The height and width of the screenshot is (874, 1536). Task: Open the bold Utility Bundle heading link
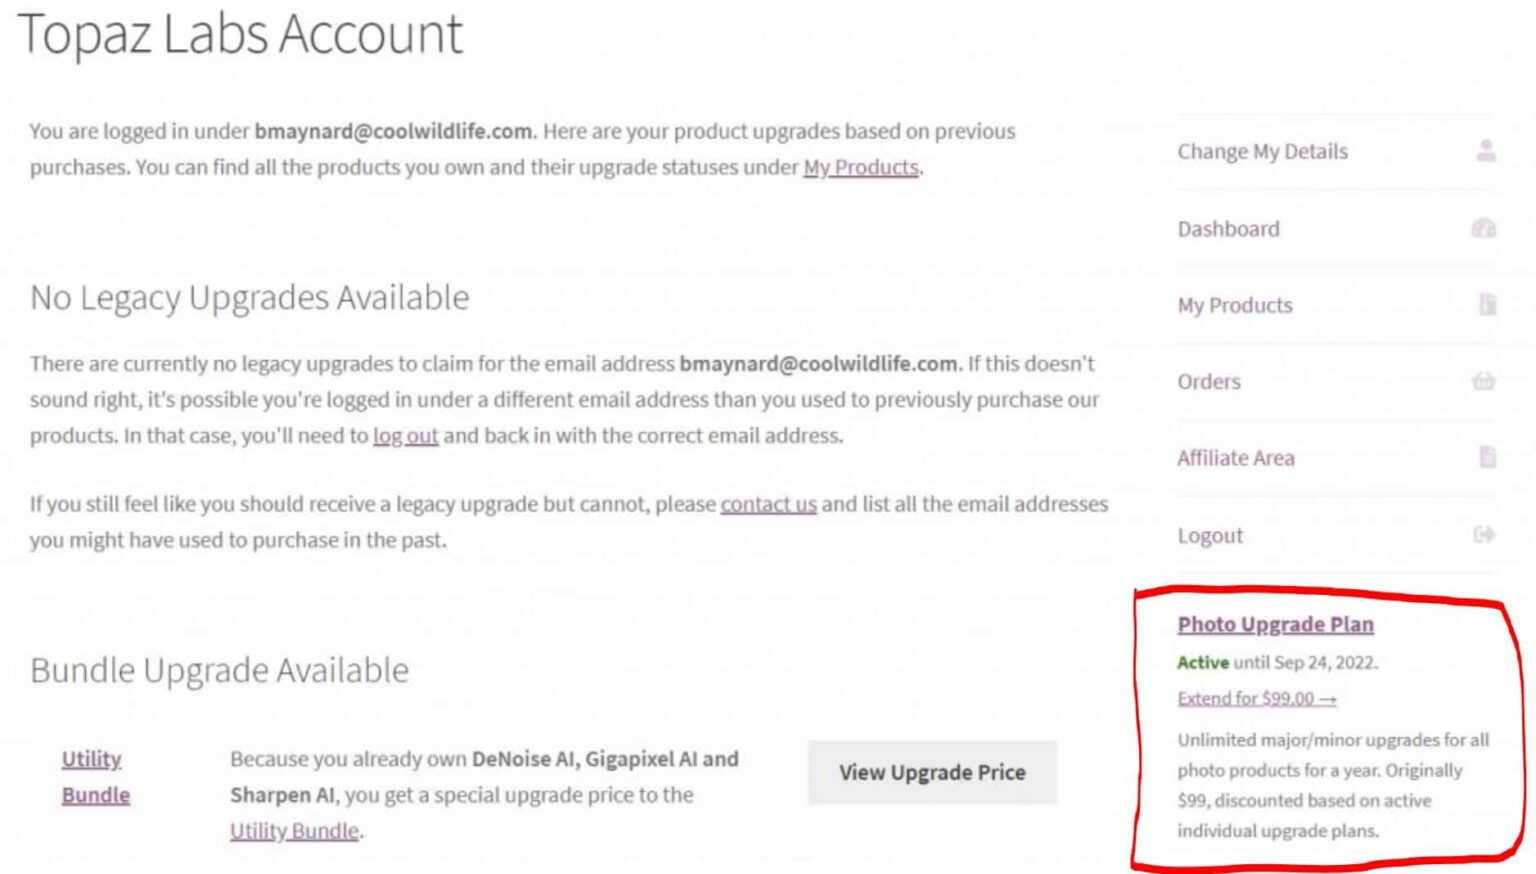tap(95, 777)
